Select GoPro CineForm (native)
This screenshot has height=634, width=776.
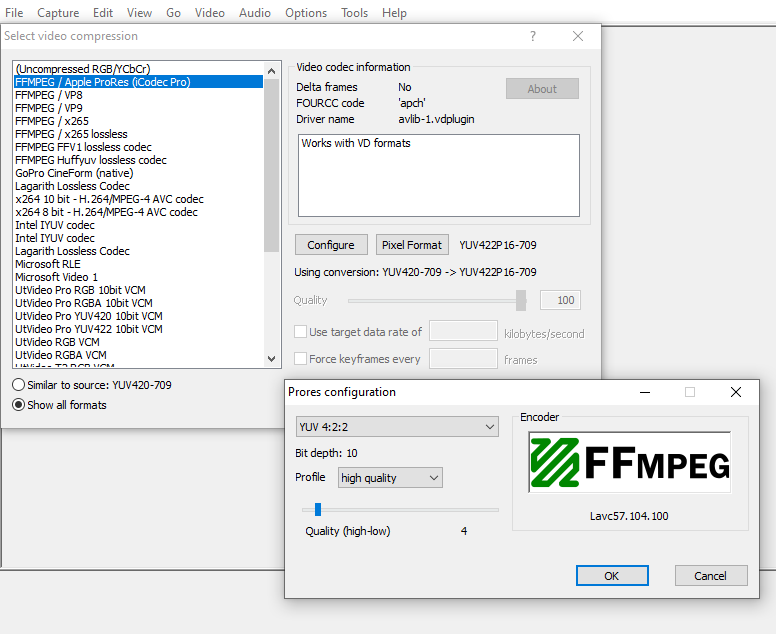click(x=139, y=173)
